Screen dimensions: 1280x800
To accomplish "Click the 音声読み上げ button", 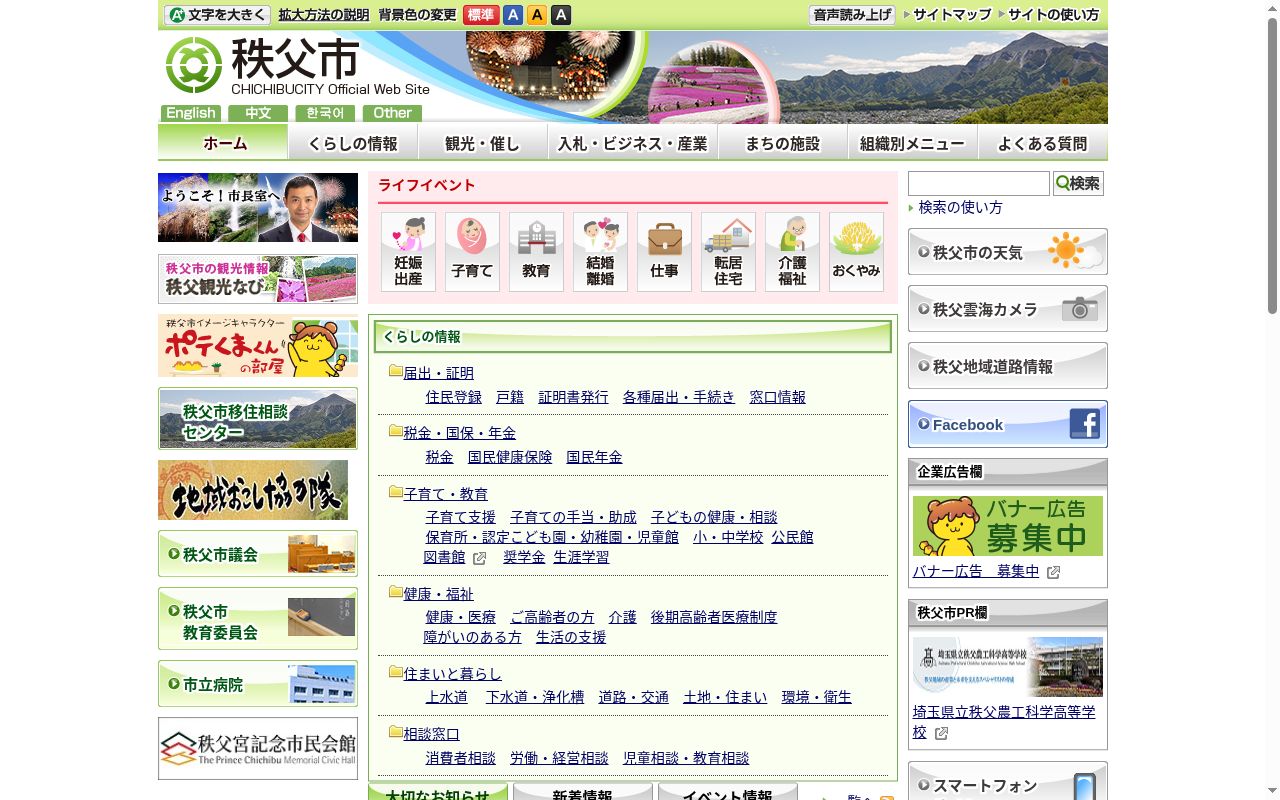I will coord(852,15).
